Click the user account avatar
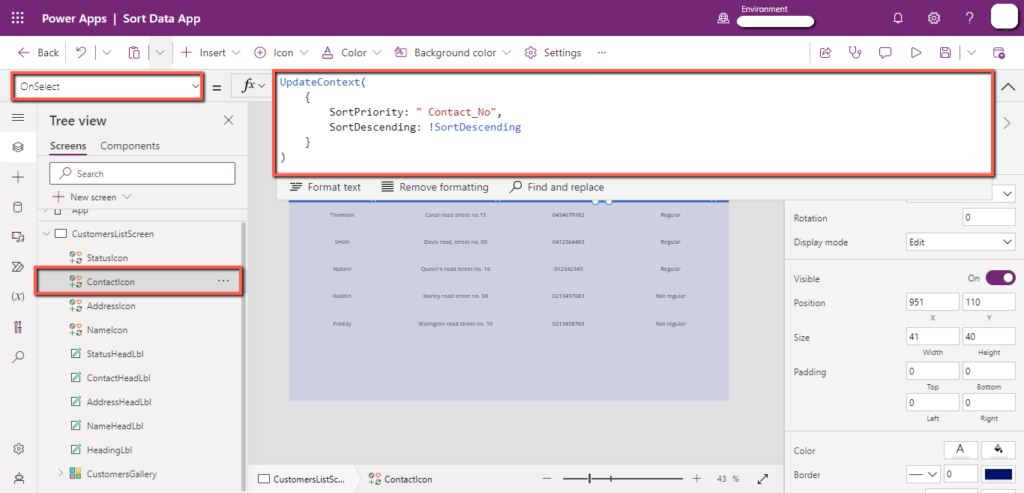 (x=1004, y=17)
